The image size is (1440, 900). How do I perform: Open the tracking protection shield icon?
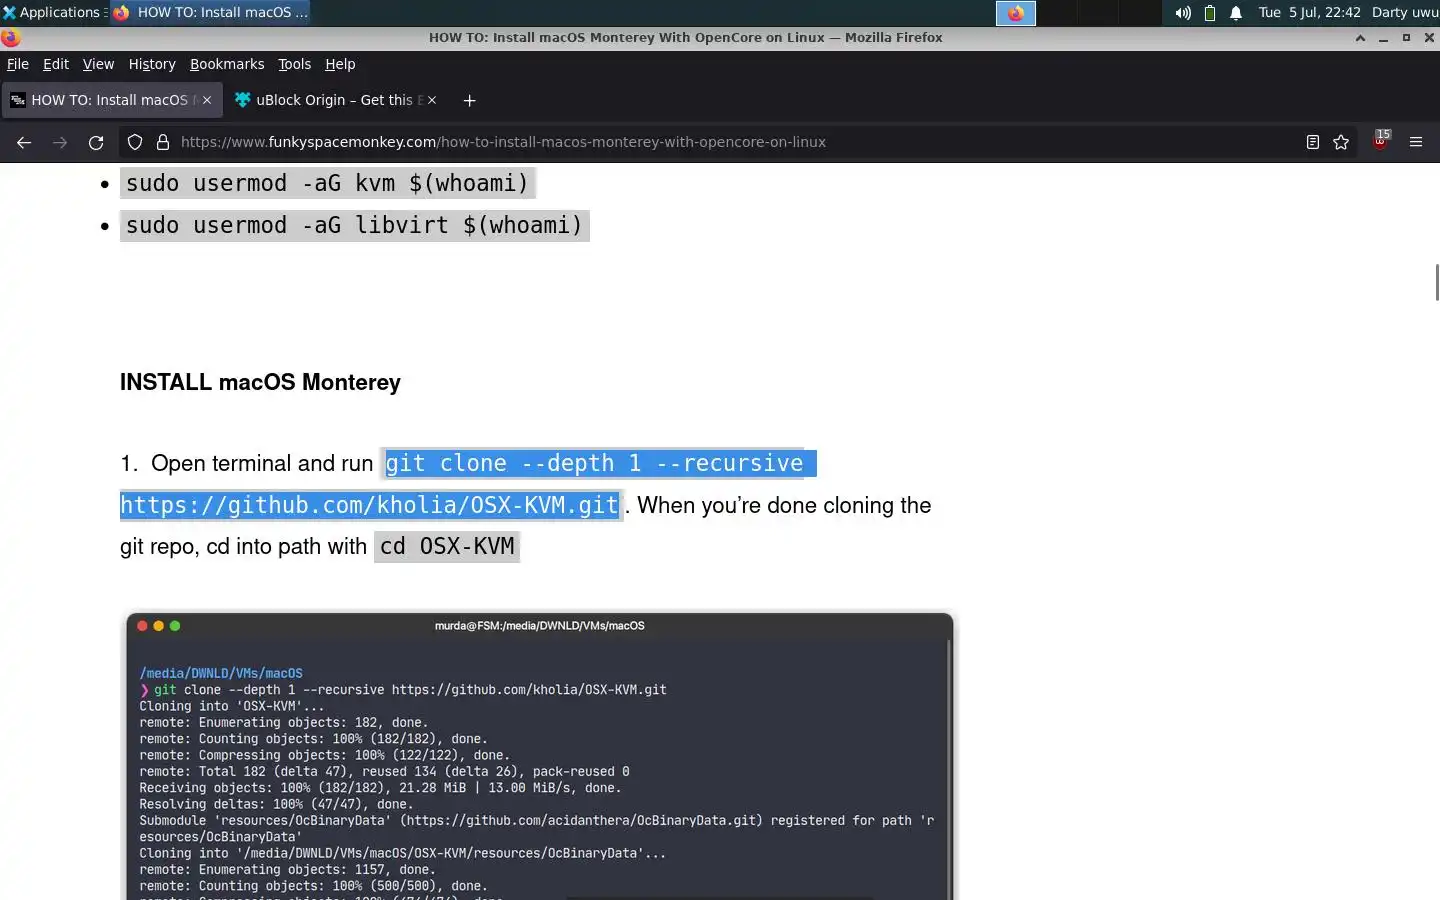point(135,142)
